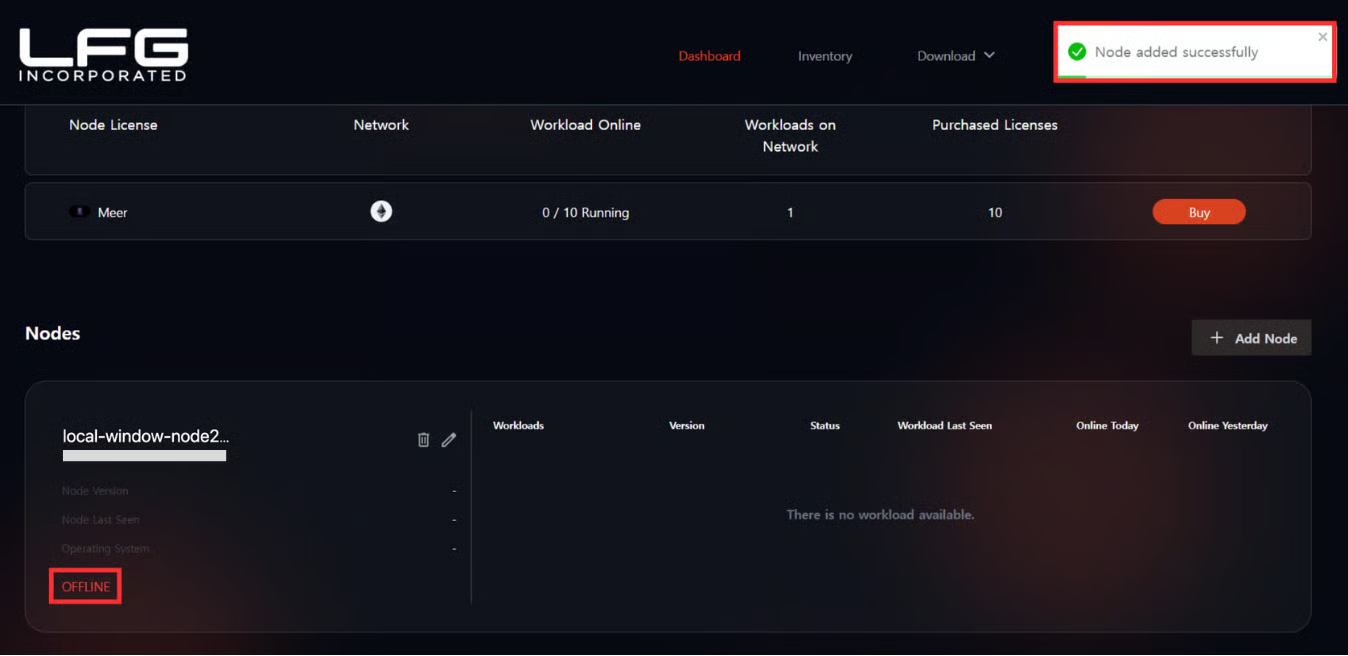Open the Download dropdown menu
The image size is (1348, 656).
point(946,56)
